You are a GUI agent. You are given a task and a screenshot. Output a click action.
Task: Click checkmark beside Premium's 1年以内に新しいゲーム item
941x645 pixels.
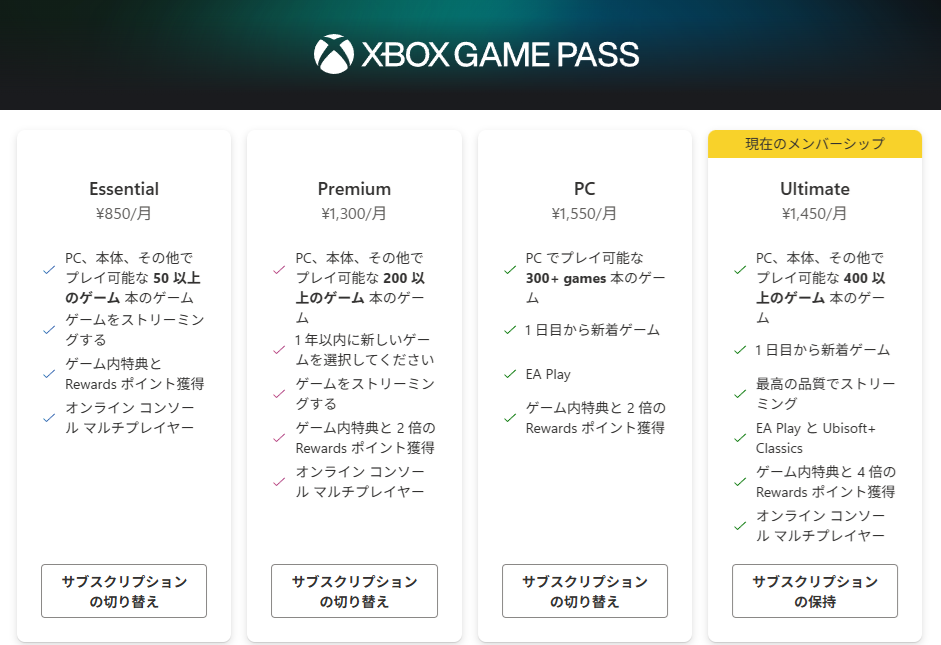(x=279, y=350)
